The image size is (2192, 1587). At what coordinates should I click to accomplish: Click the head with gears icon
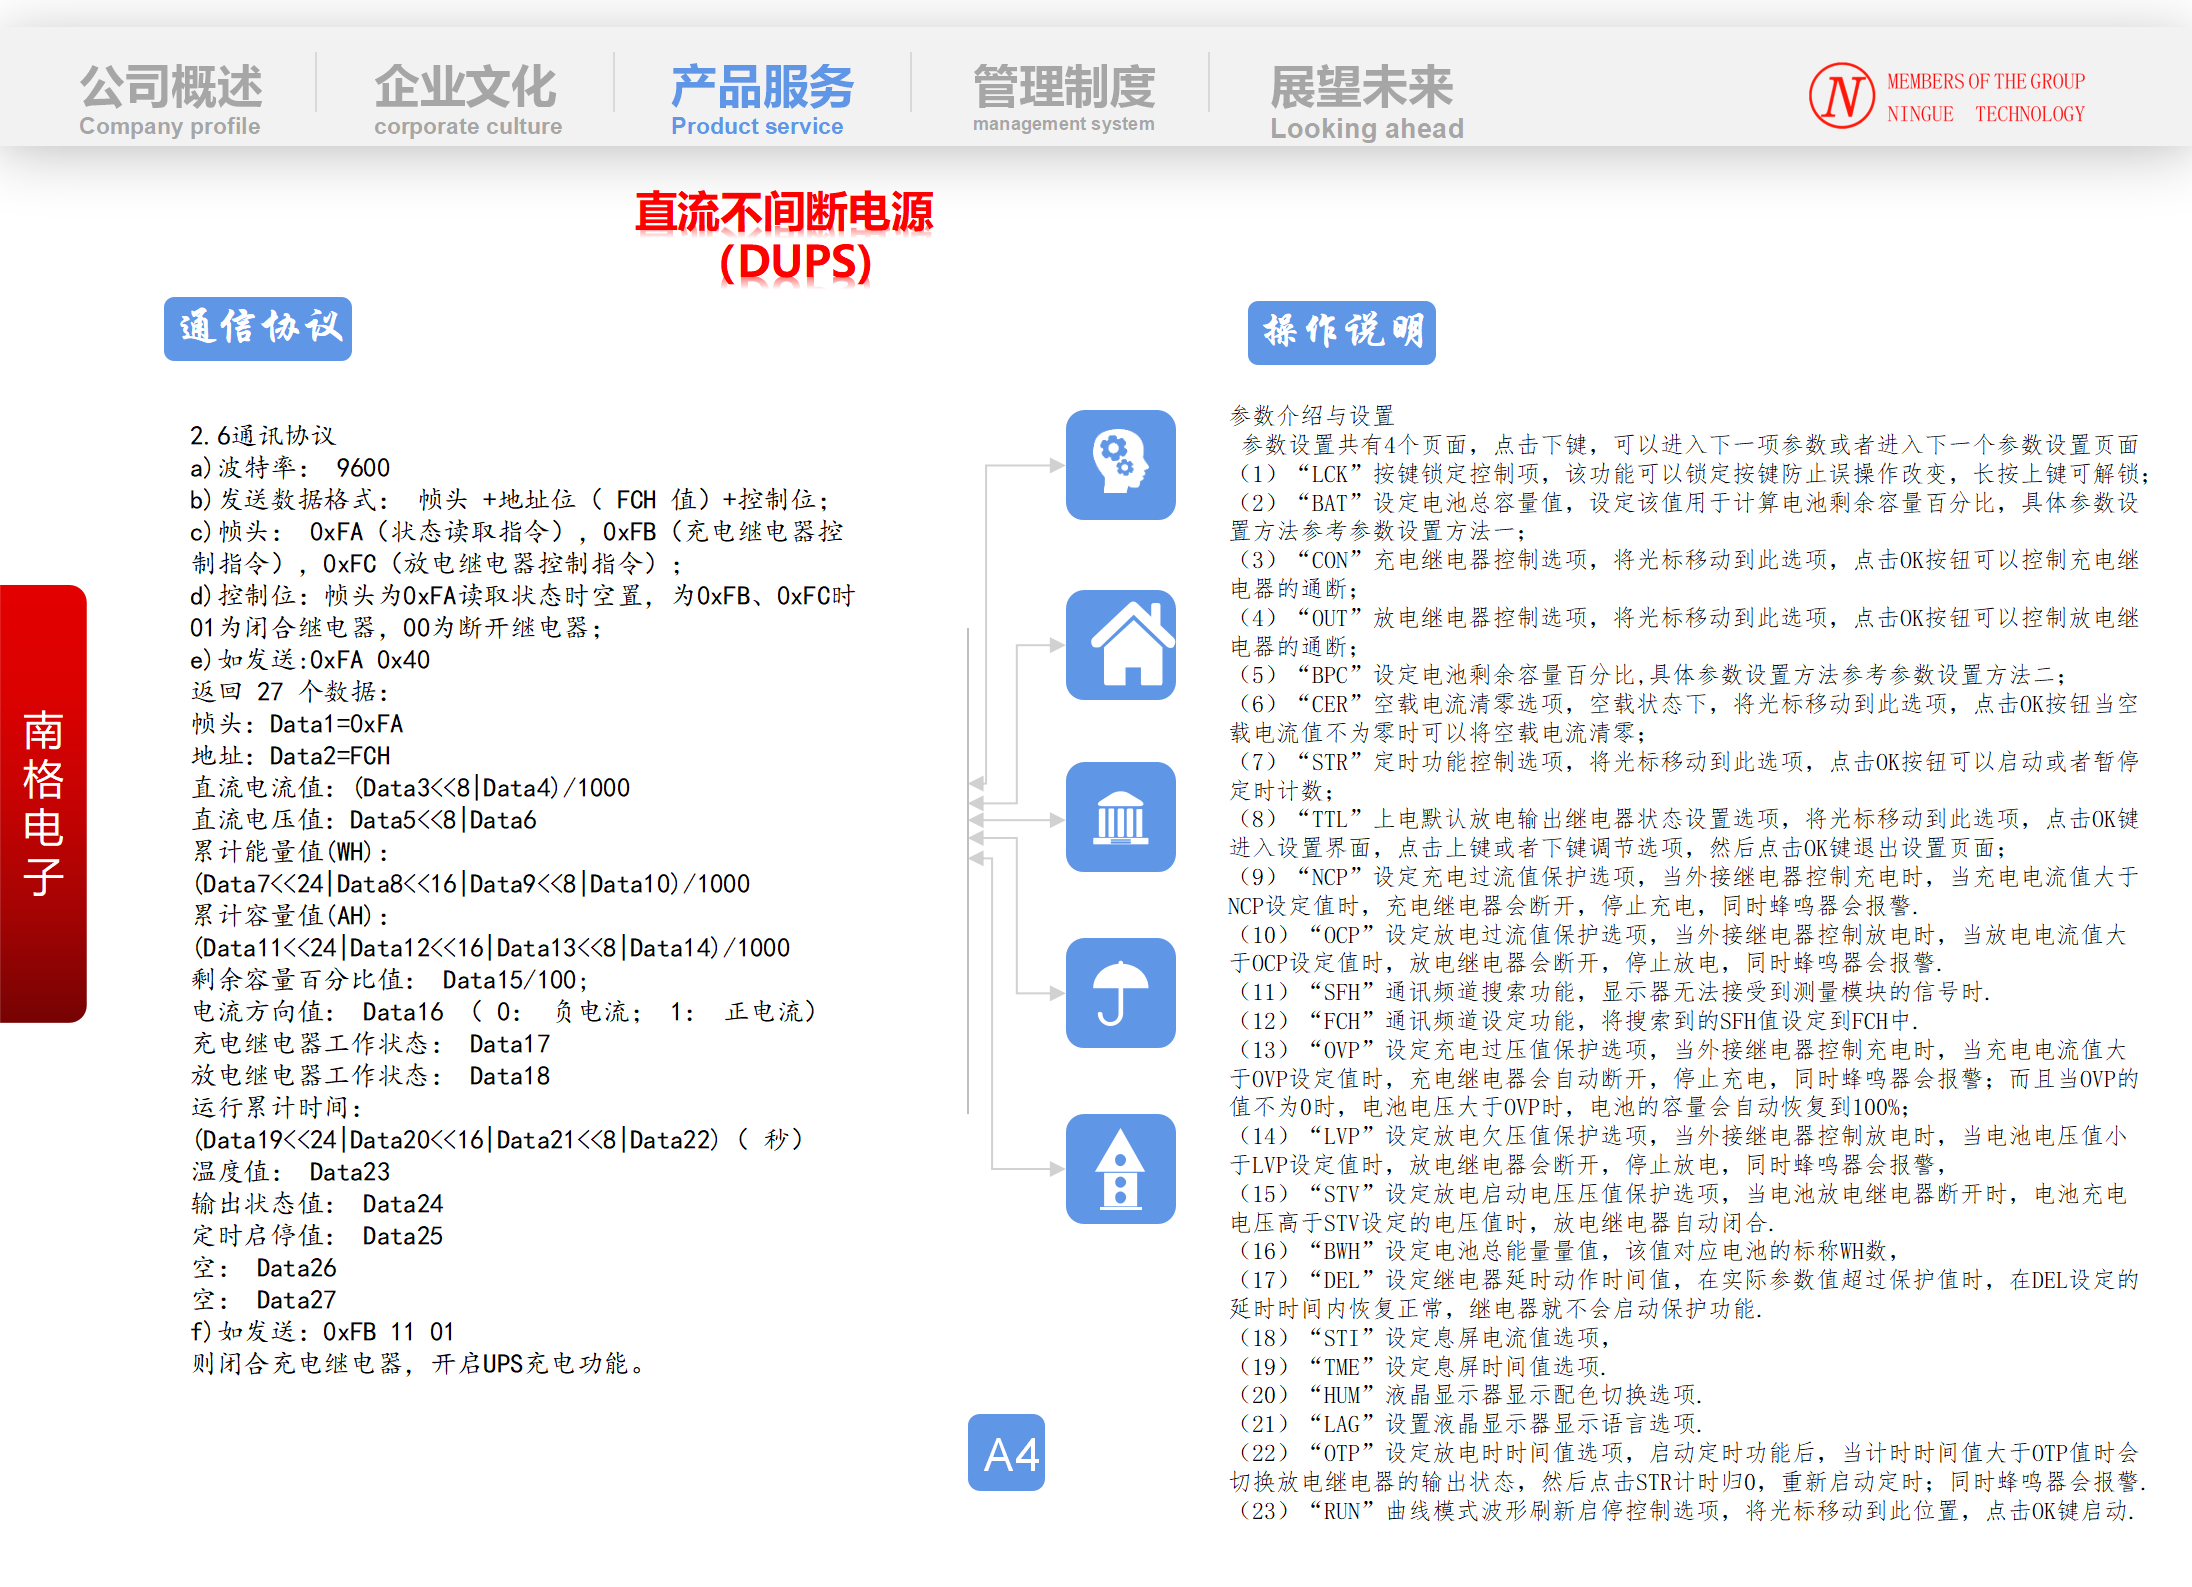[x=1120, y=465]
